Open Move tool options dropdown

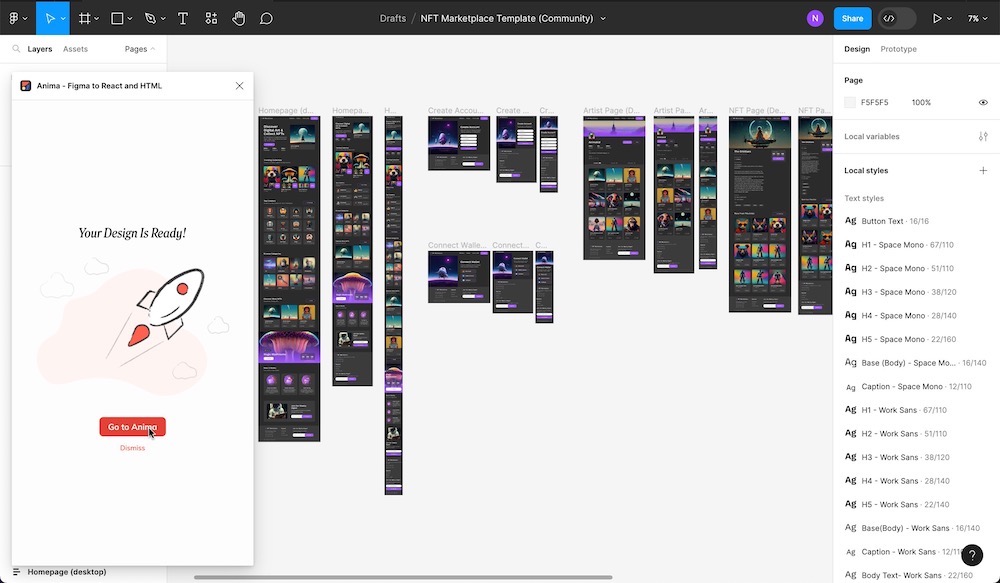63,18
